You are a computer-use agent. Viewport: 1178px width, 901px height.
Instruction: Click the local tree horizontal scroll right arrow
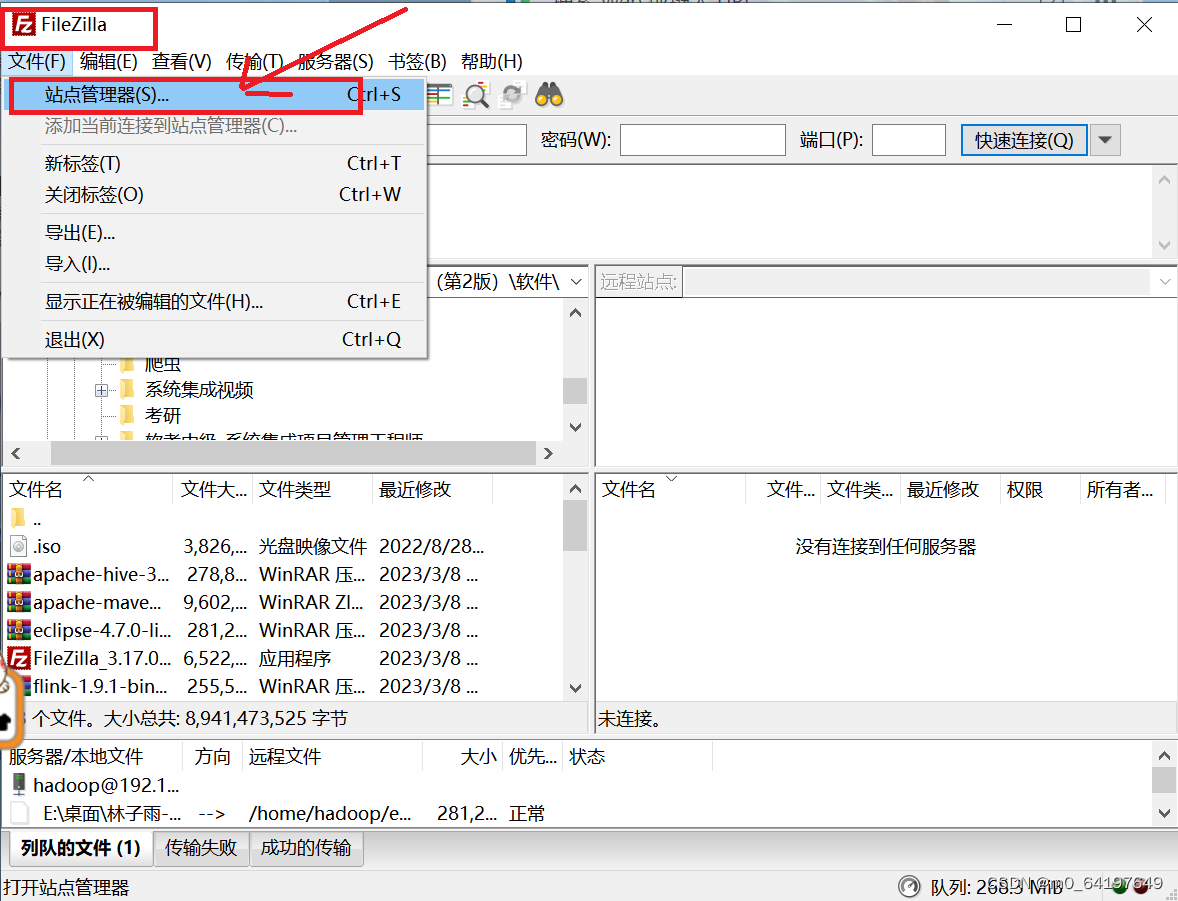point(548,453)
